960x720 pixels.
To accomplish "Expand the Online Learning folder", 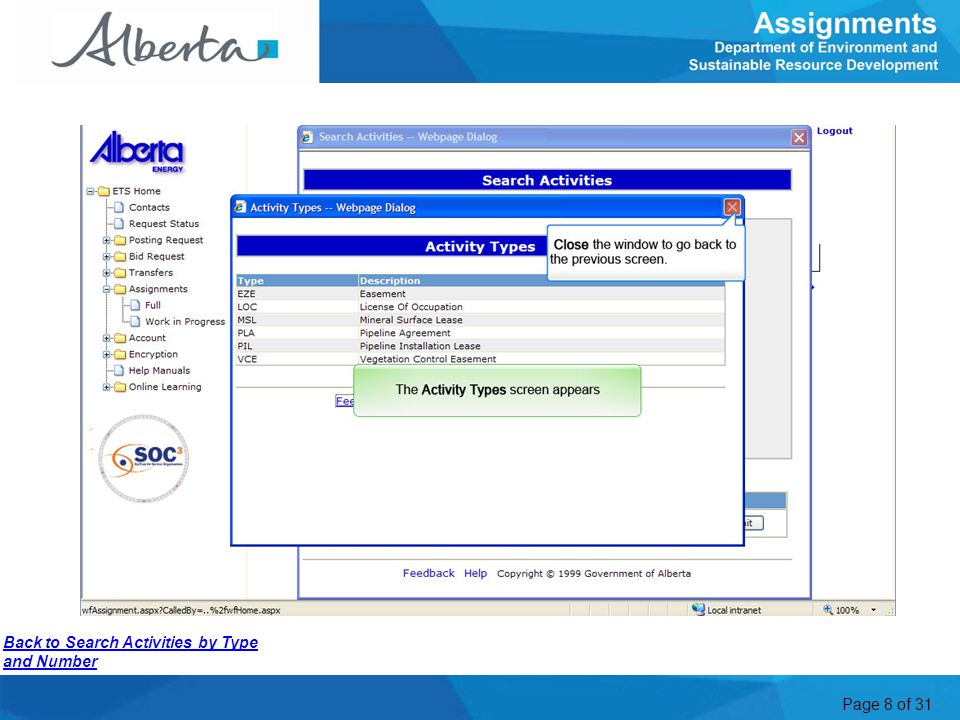I will click(x=107, y=387).
